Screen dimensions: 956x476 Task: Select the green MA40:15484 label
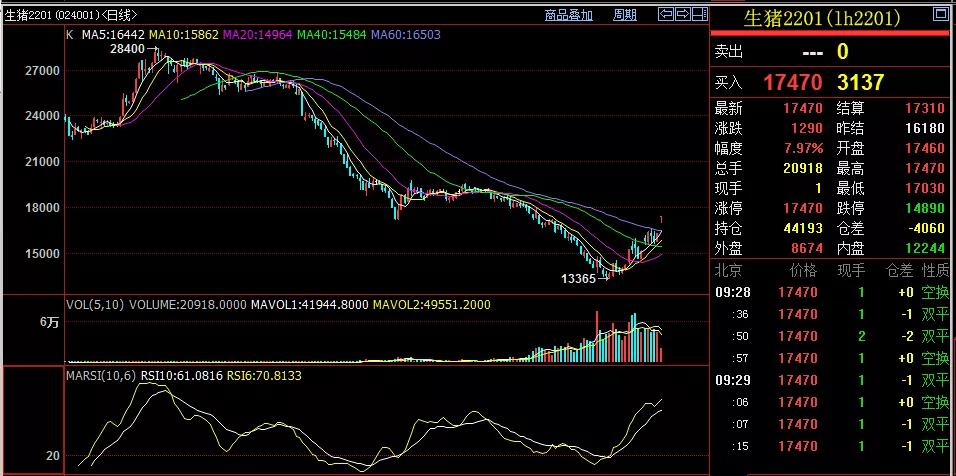tap(332, 34)
